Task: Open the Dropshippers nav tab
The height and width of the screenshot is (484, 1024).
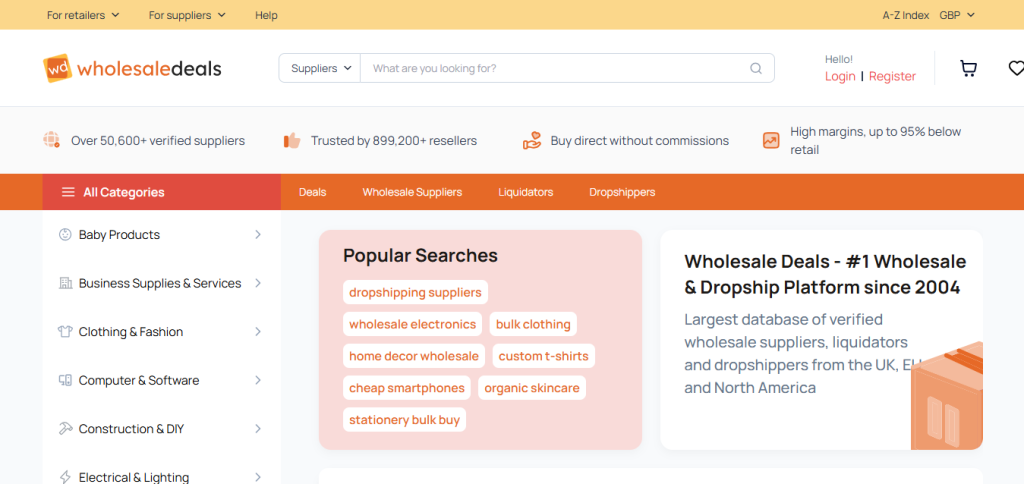Action: [622, 192]
